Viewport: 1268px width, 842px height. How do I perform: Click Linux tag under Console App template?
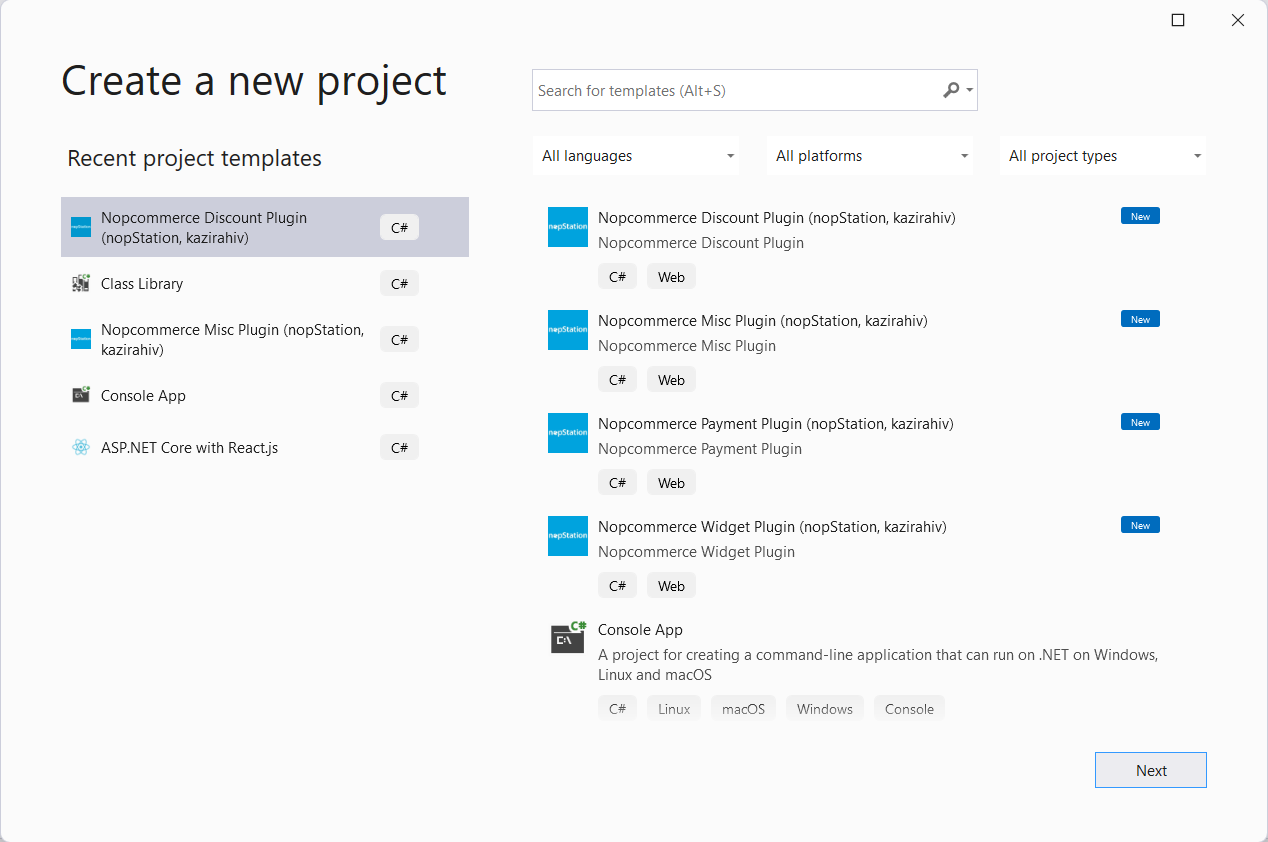click(x=674, y=709)
